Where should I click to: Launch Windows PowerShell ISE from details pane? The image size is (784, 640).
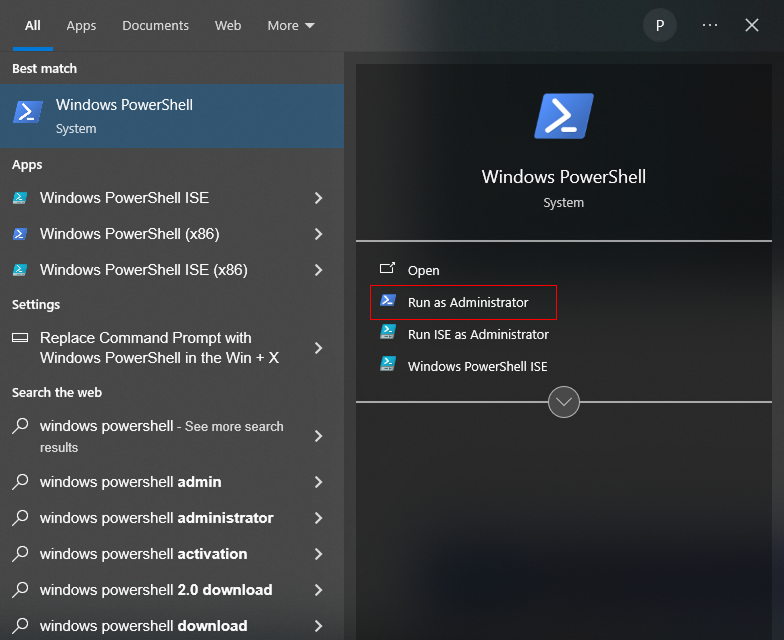(x=477, y=366)
